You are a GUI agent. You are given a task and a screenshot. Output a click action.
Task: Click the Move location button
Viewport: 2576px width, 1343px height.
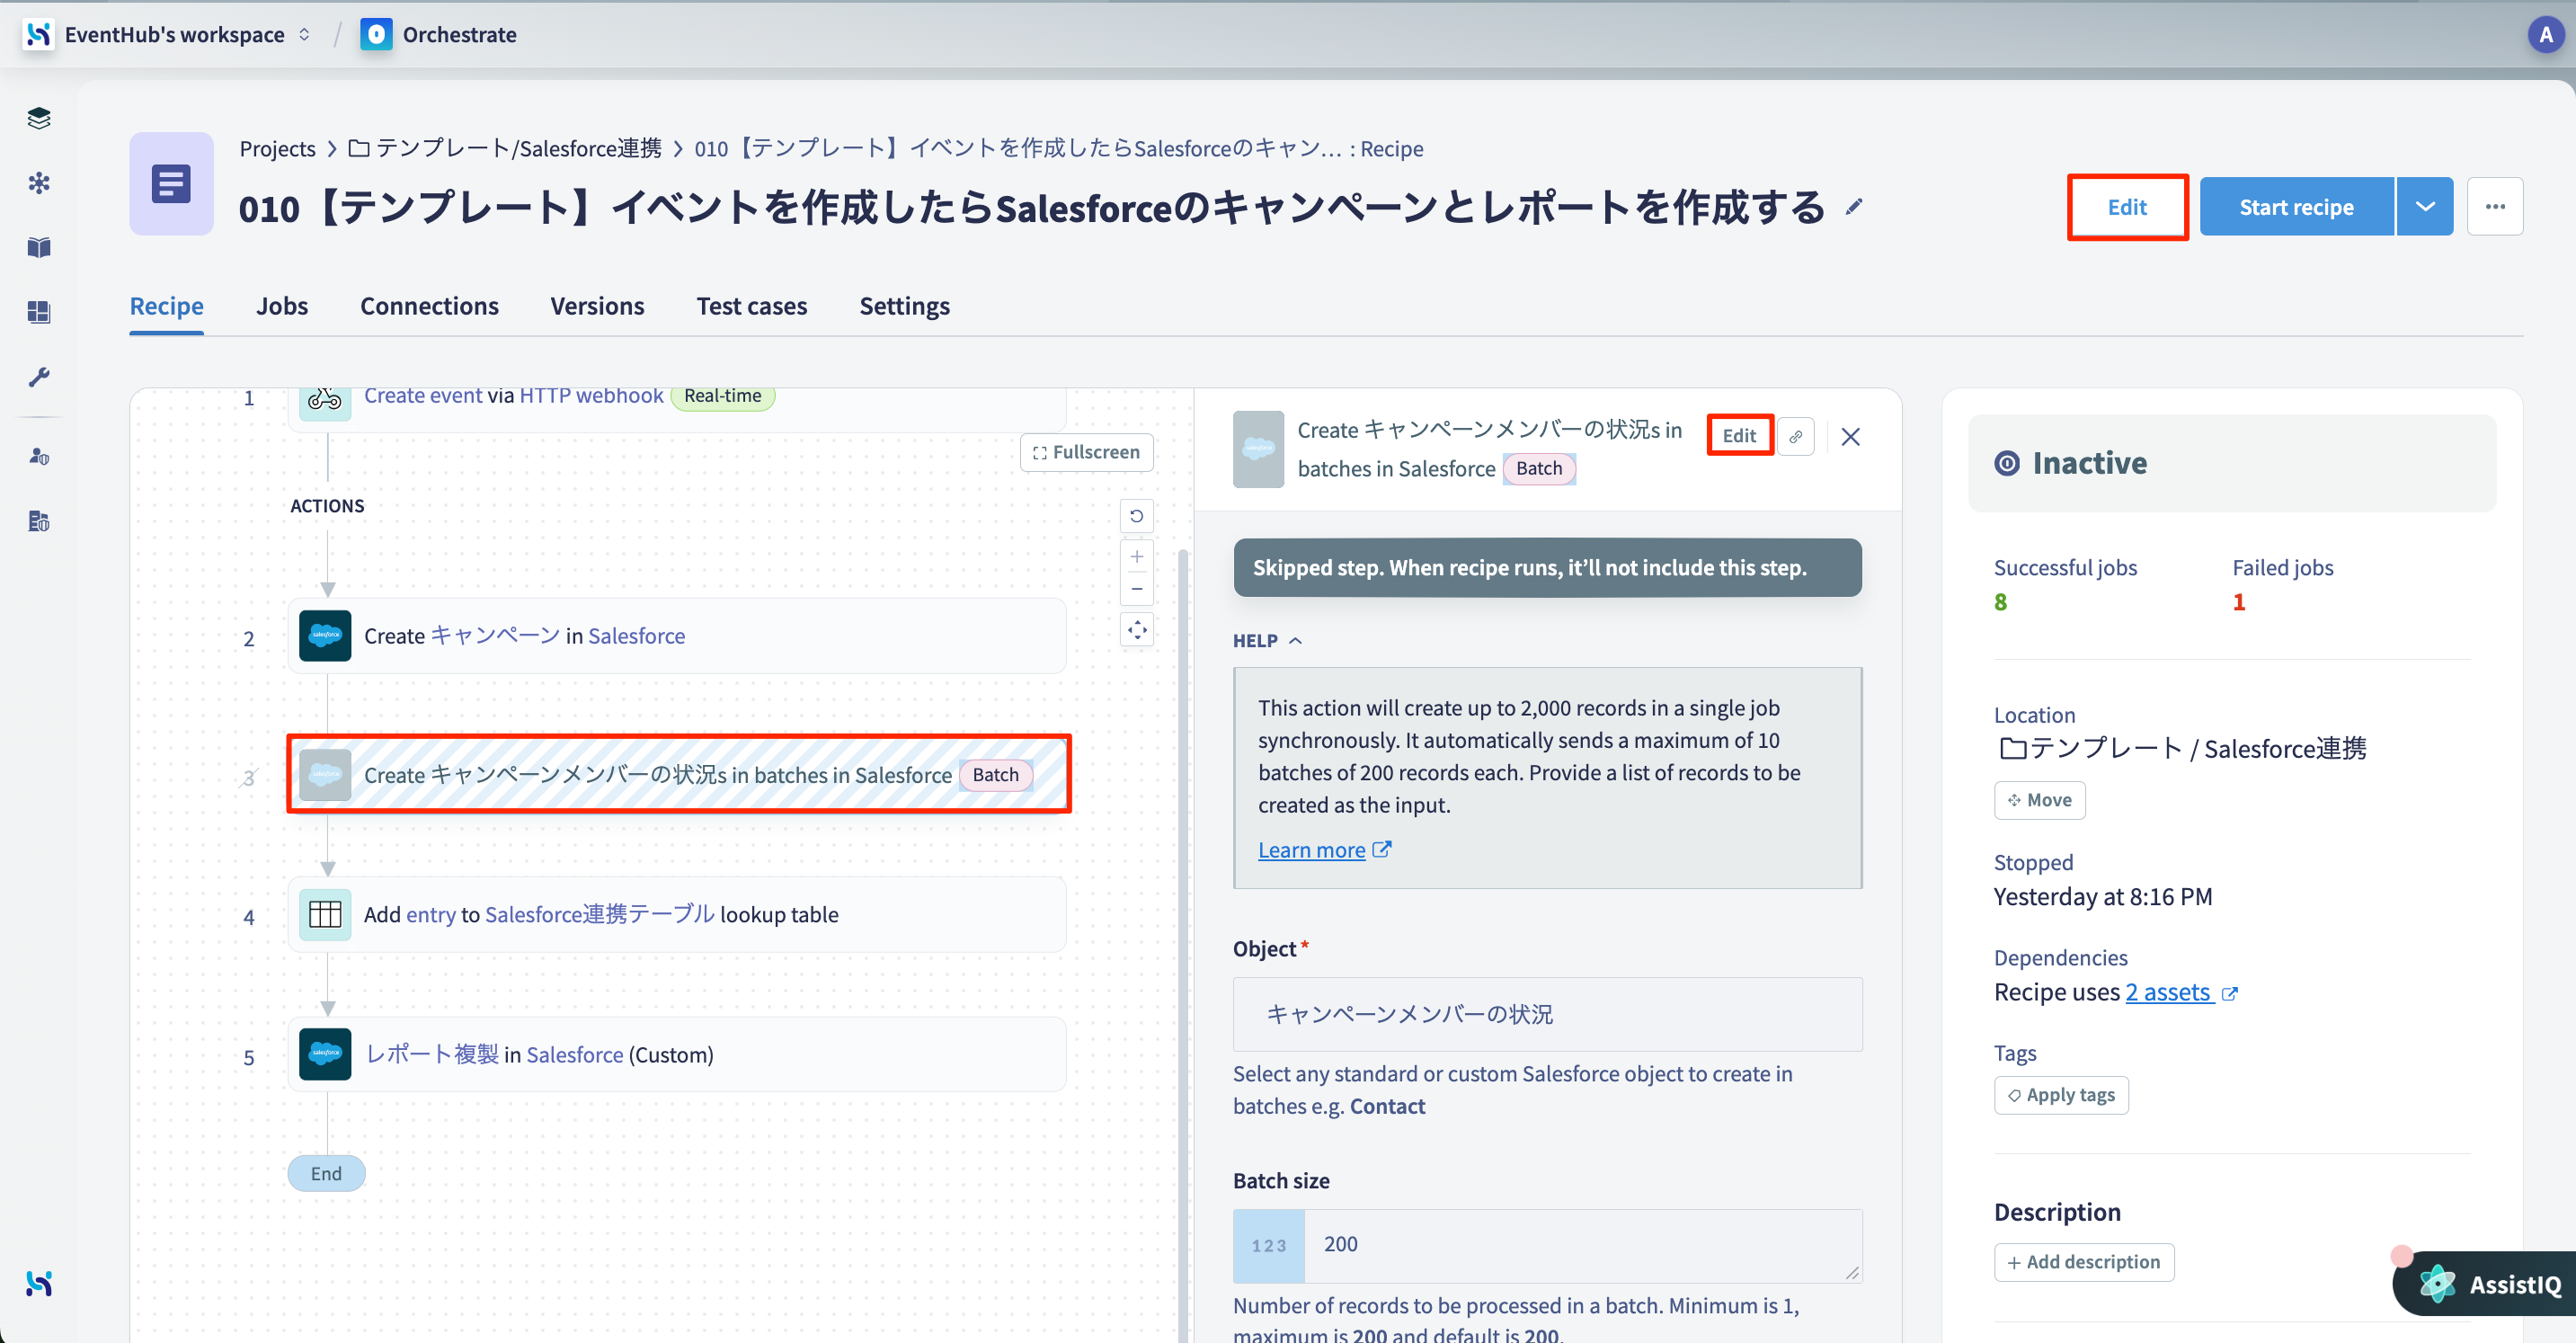pyautogui.click(x=2039, y=801)
